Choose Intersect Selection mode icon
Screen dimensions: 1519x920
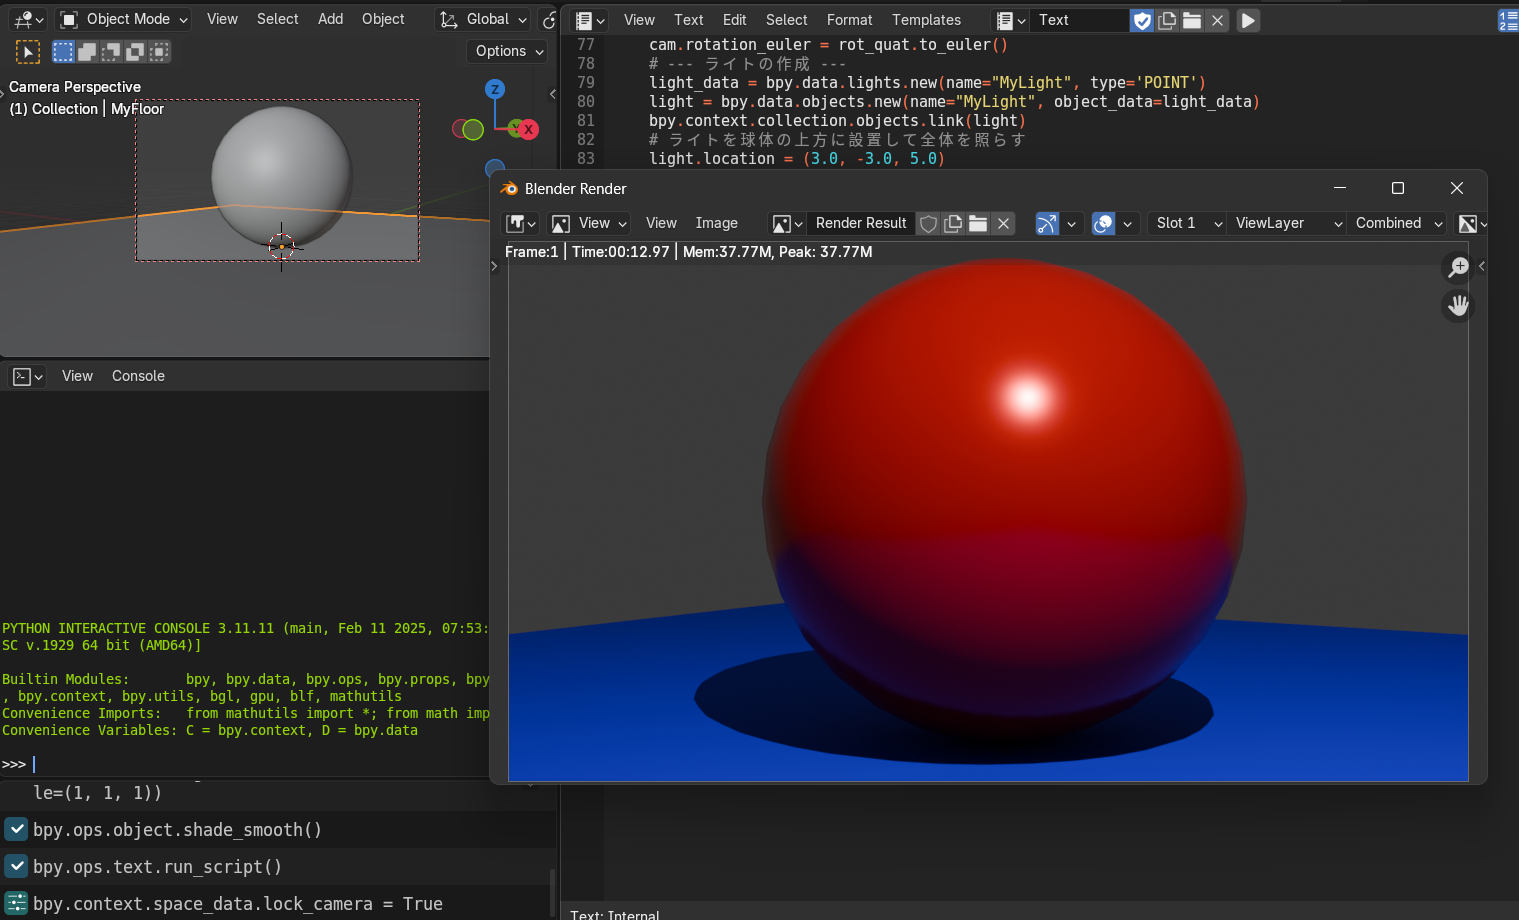(x=159, y=52)
